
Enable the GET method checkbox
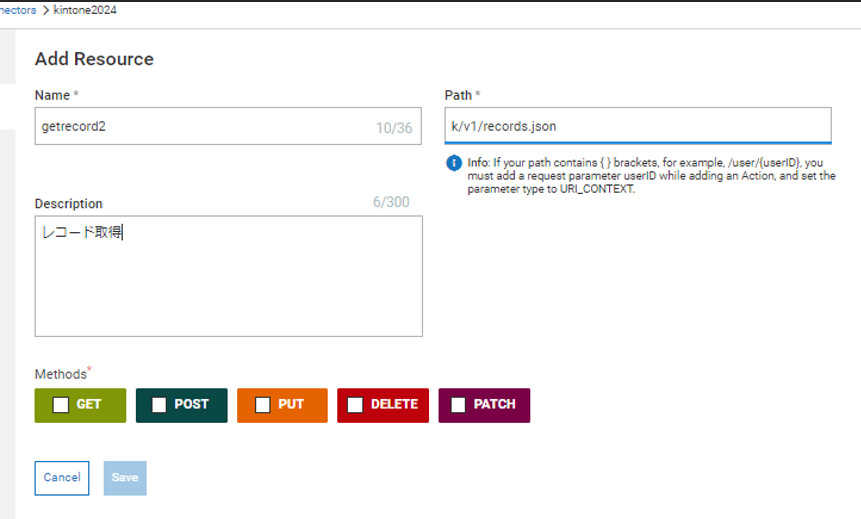click(x=60, y=405)
